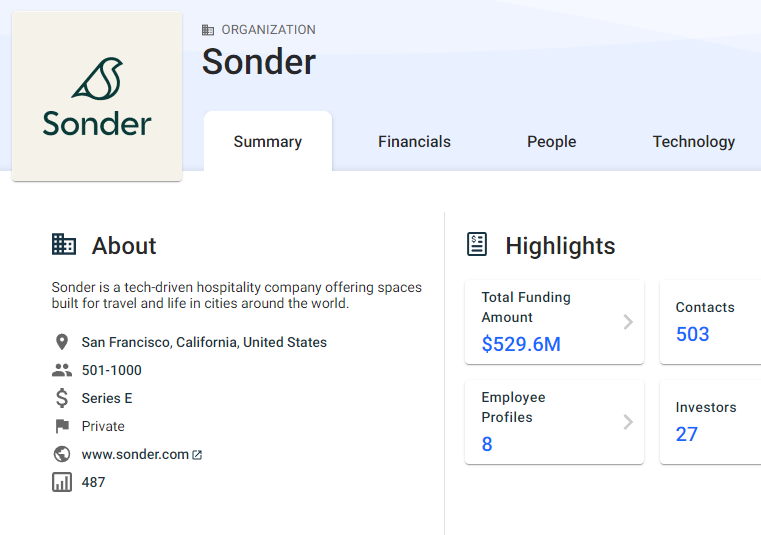Go to the Technology tab
Screen dimensions: 761x535
coord(693,142)
